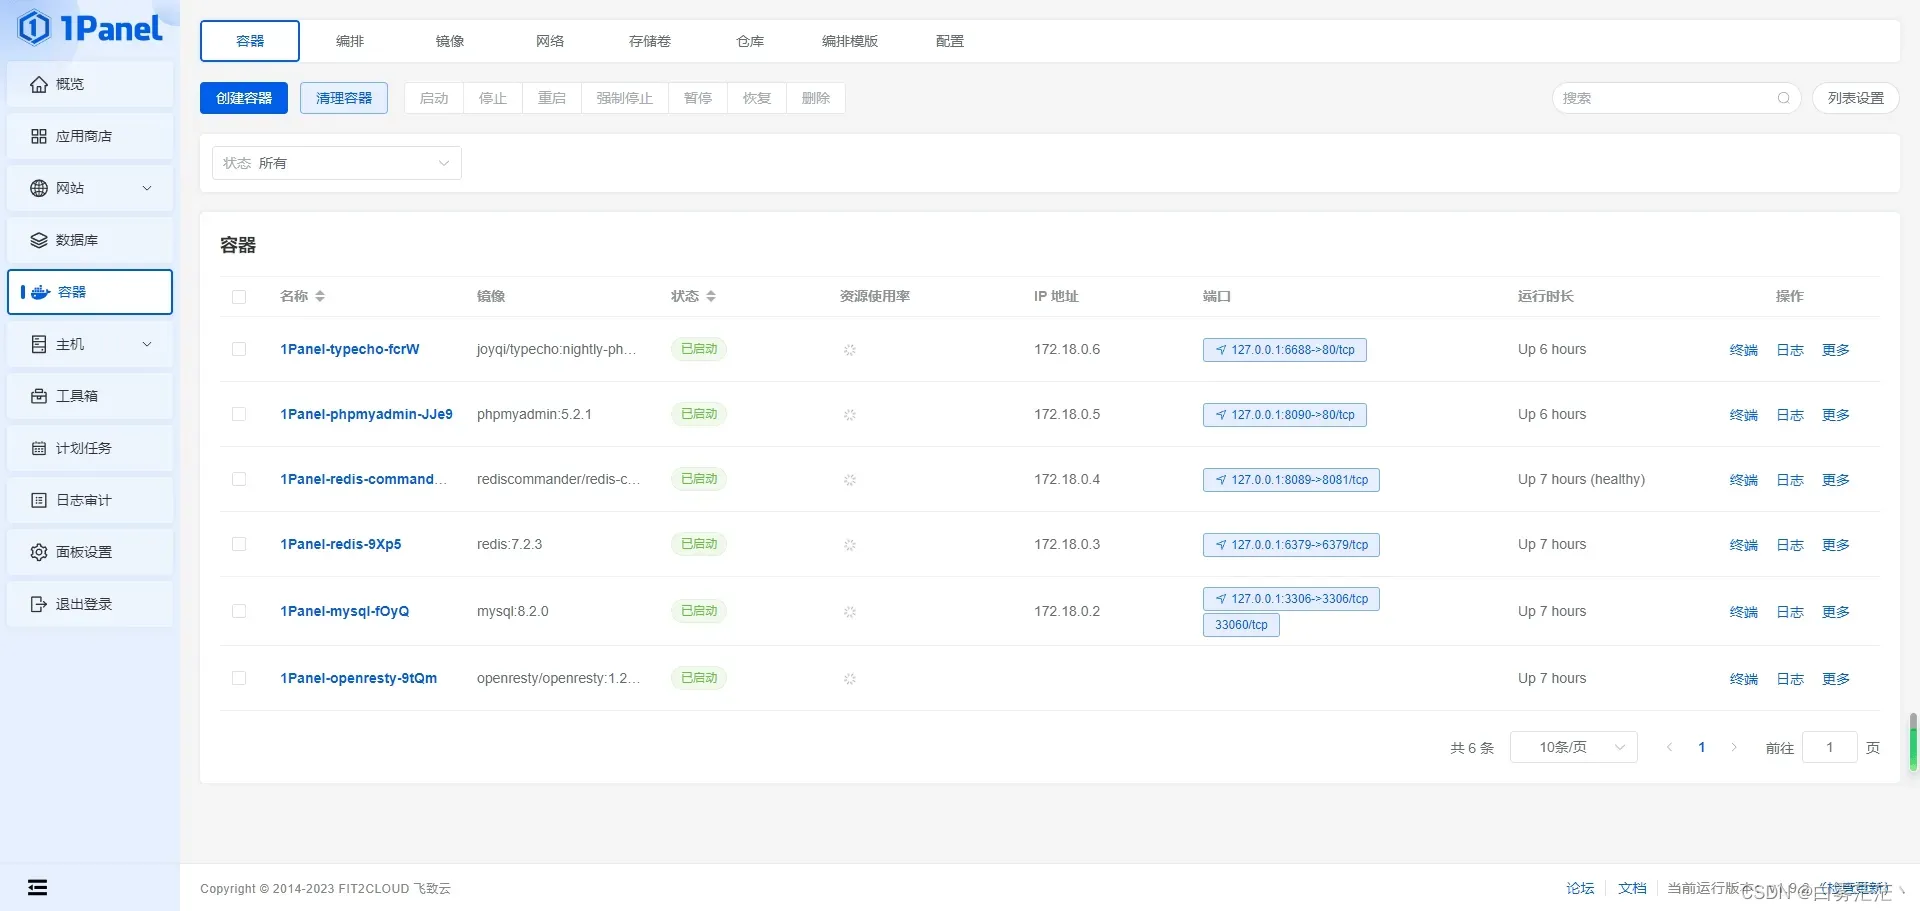Click port 127.0.0.1:3306->3306/tcp tag
1920x911 pixels.
(x=1291, y=599)
